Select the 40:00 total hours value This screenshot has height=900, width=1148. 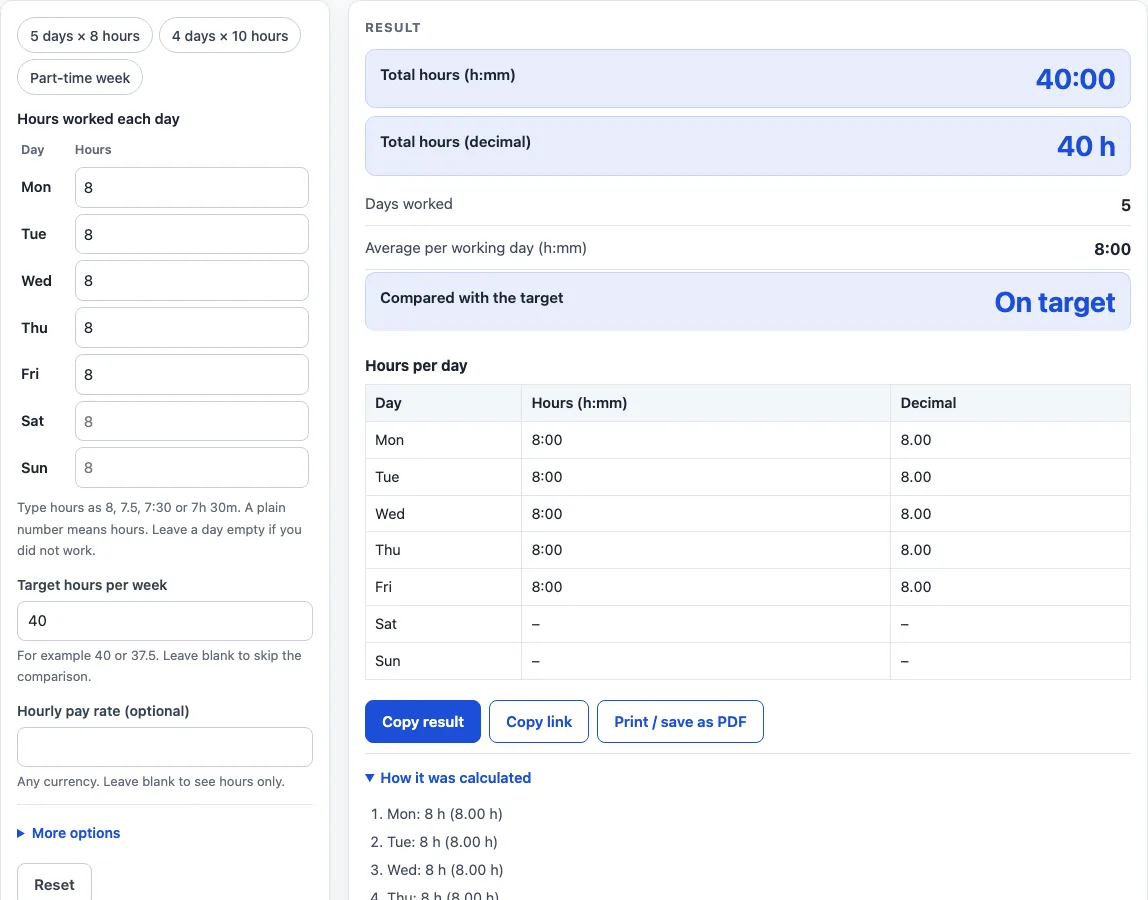[x=1075, y=79]
